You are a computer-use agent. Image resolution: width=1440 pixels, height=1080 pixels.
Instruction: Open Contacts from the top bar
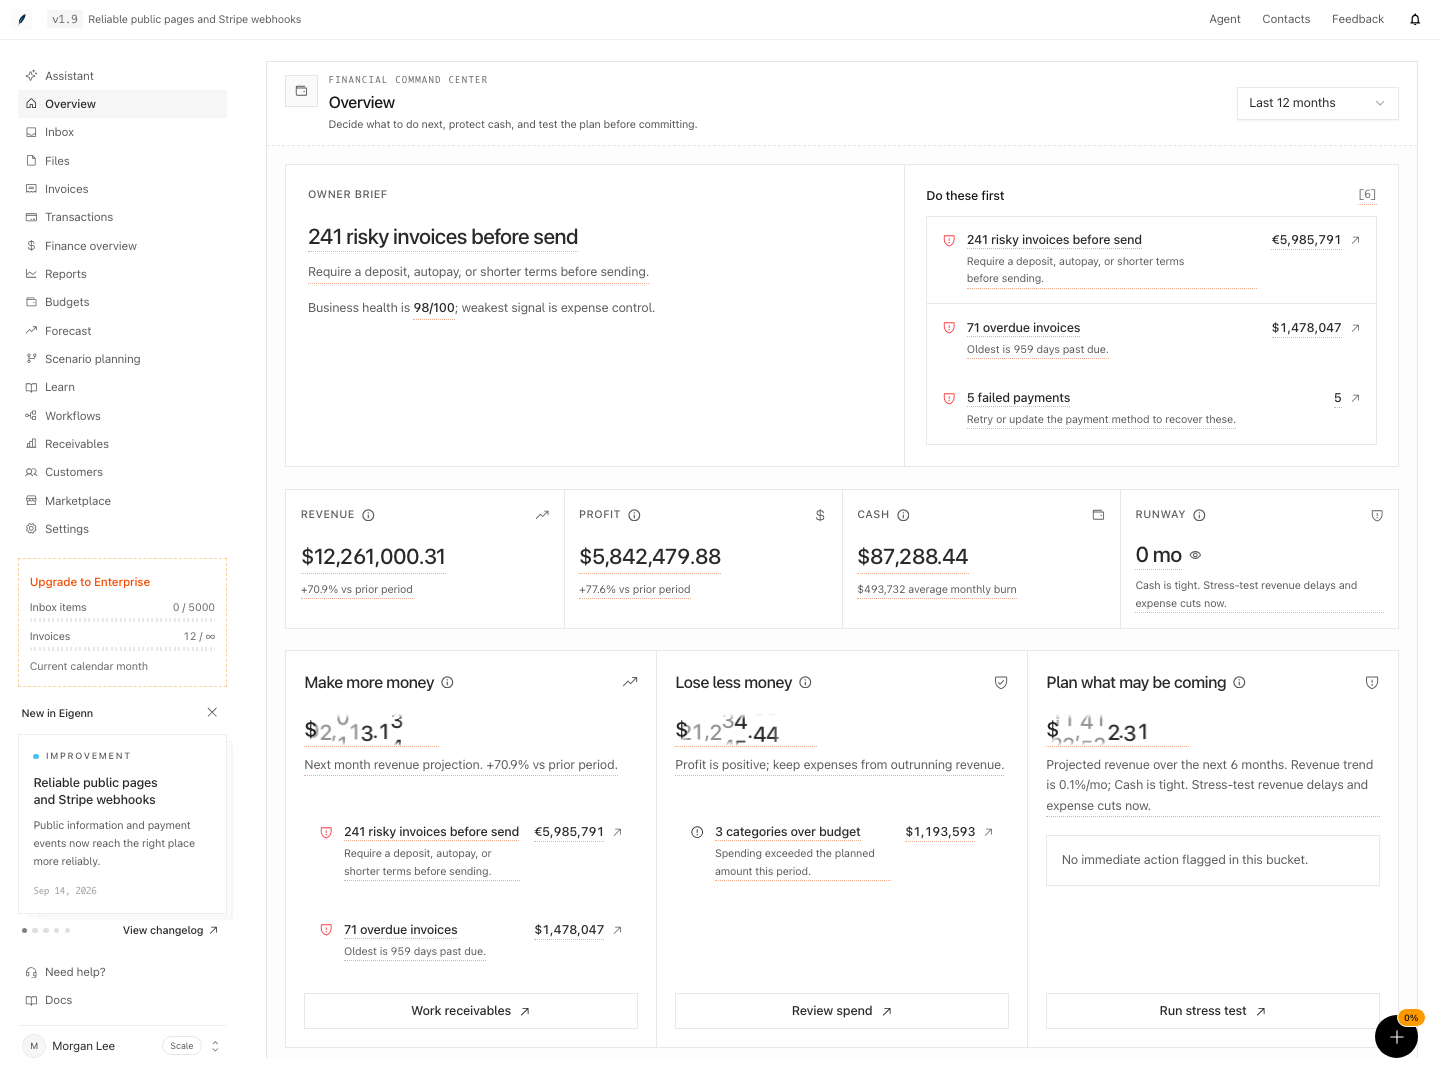pos(1286,19)
